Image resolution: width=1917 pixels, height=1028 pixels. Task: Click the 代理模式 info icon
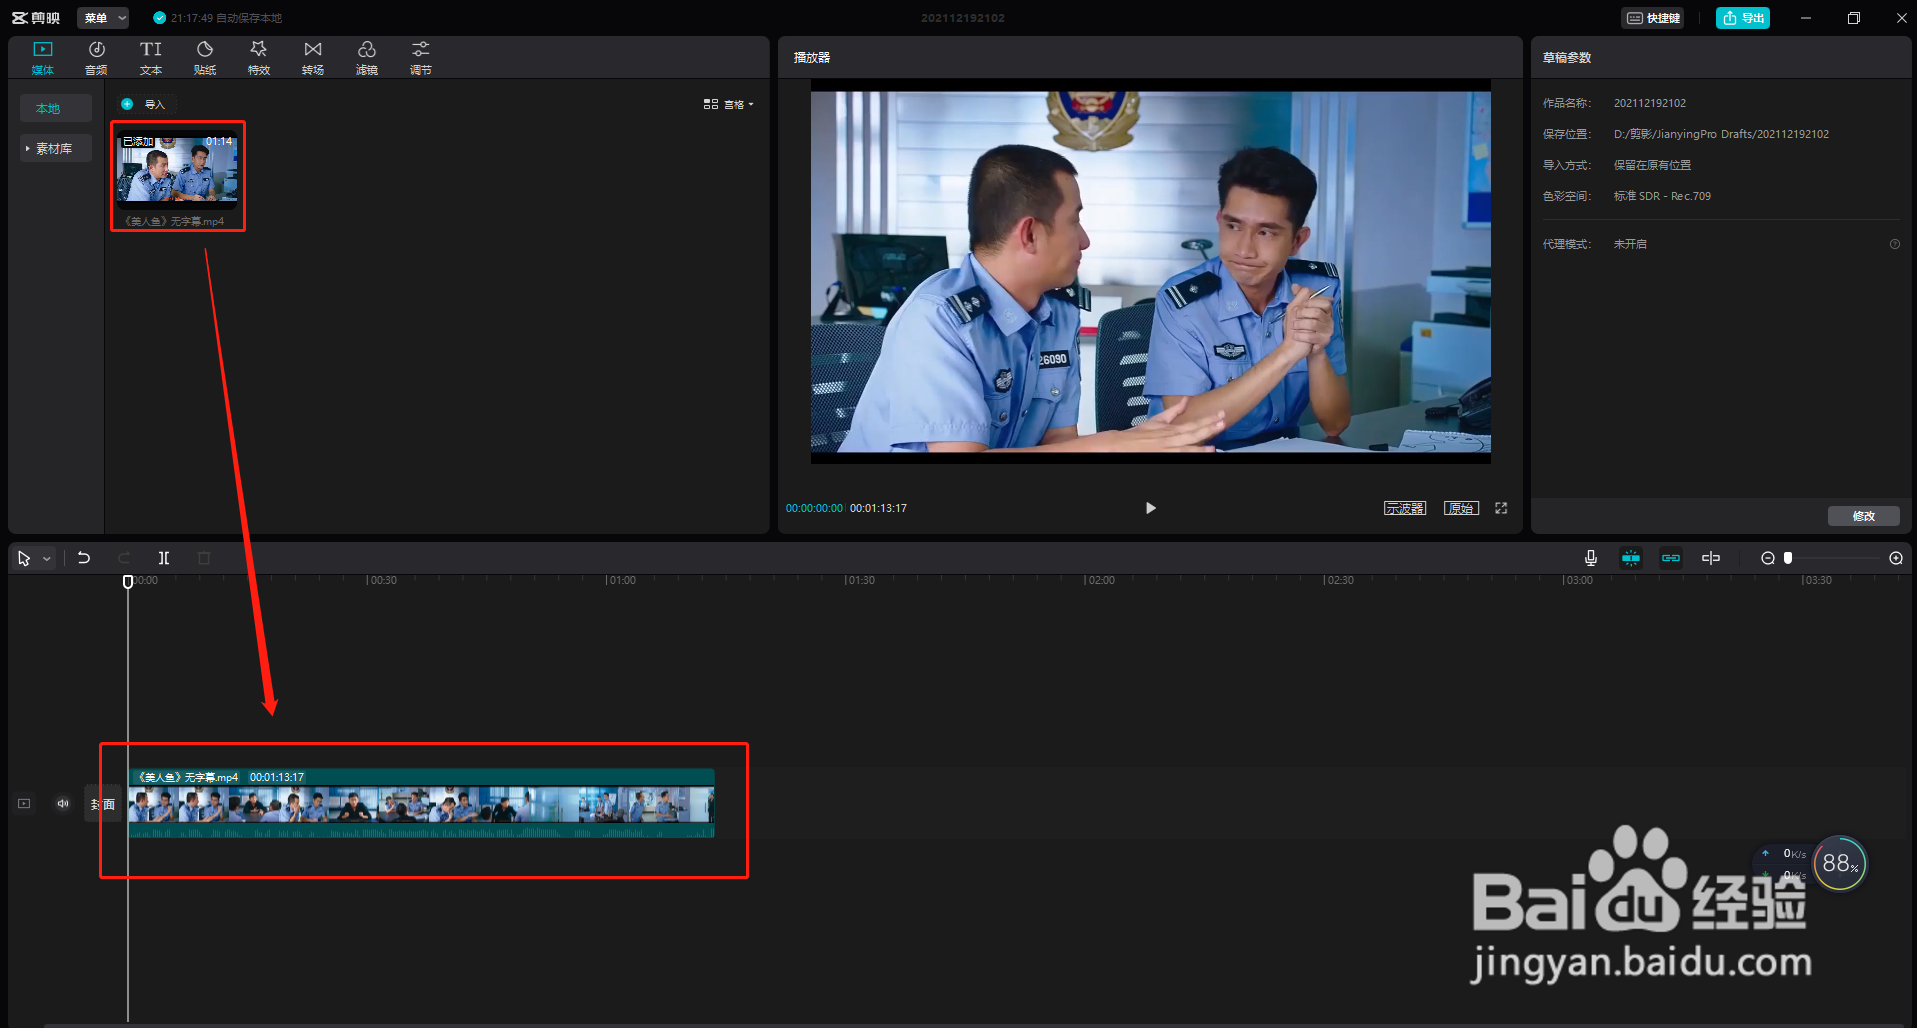click(x=1895, y=244)
